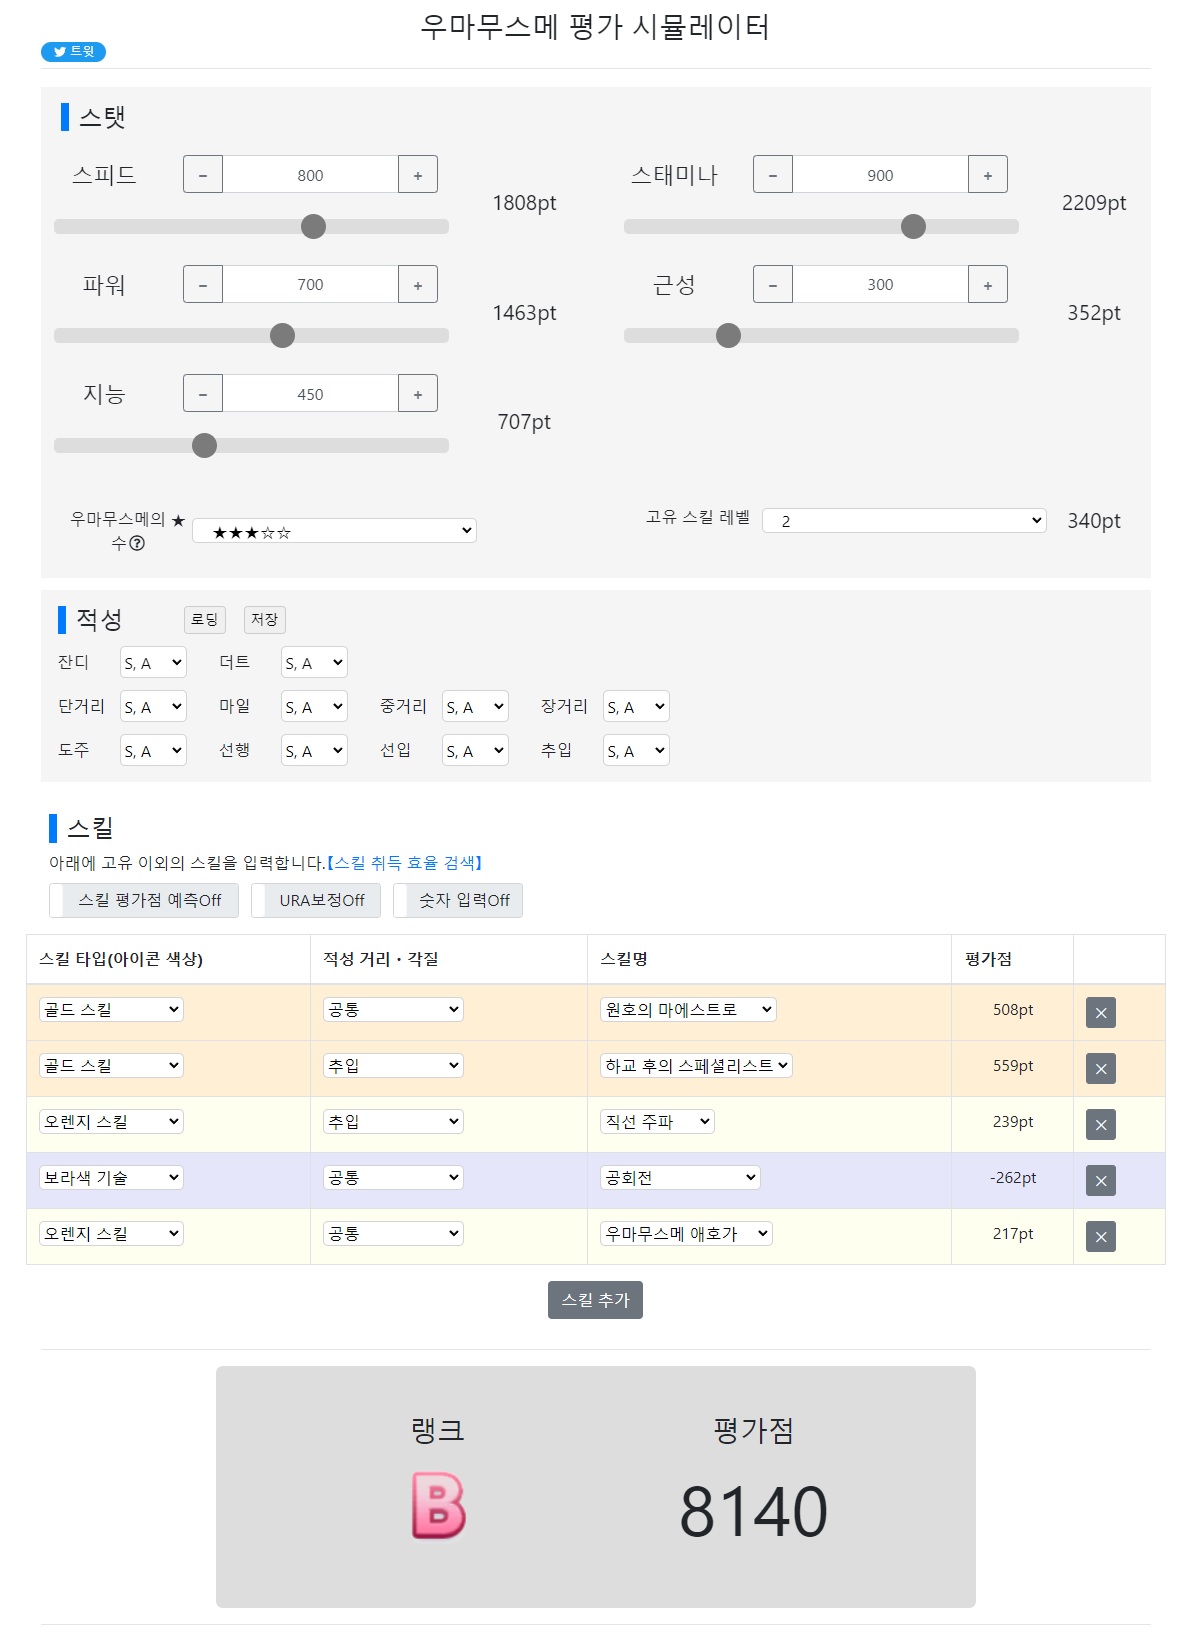Image resolution: width=1190 pixels, height=1631 pixels.
Task: Open the 보라색 기술 skill type dropdown
Action: tap(111, 1177)
